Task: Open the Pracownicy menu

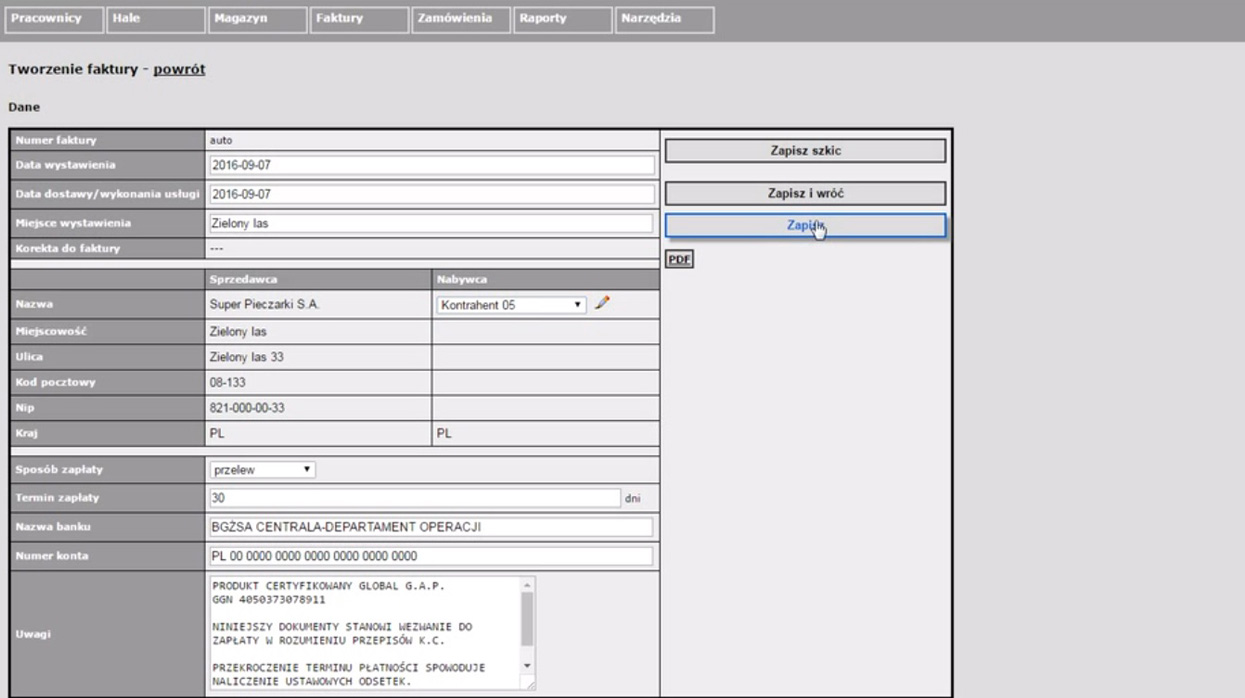Action: [x=54, y=20]
